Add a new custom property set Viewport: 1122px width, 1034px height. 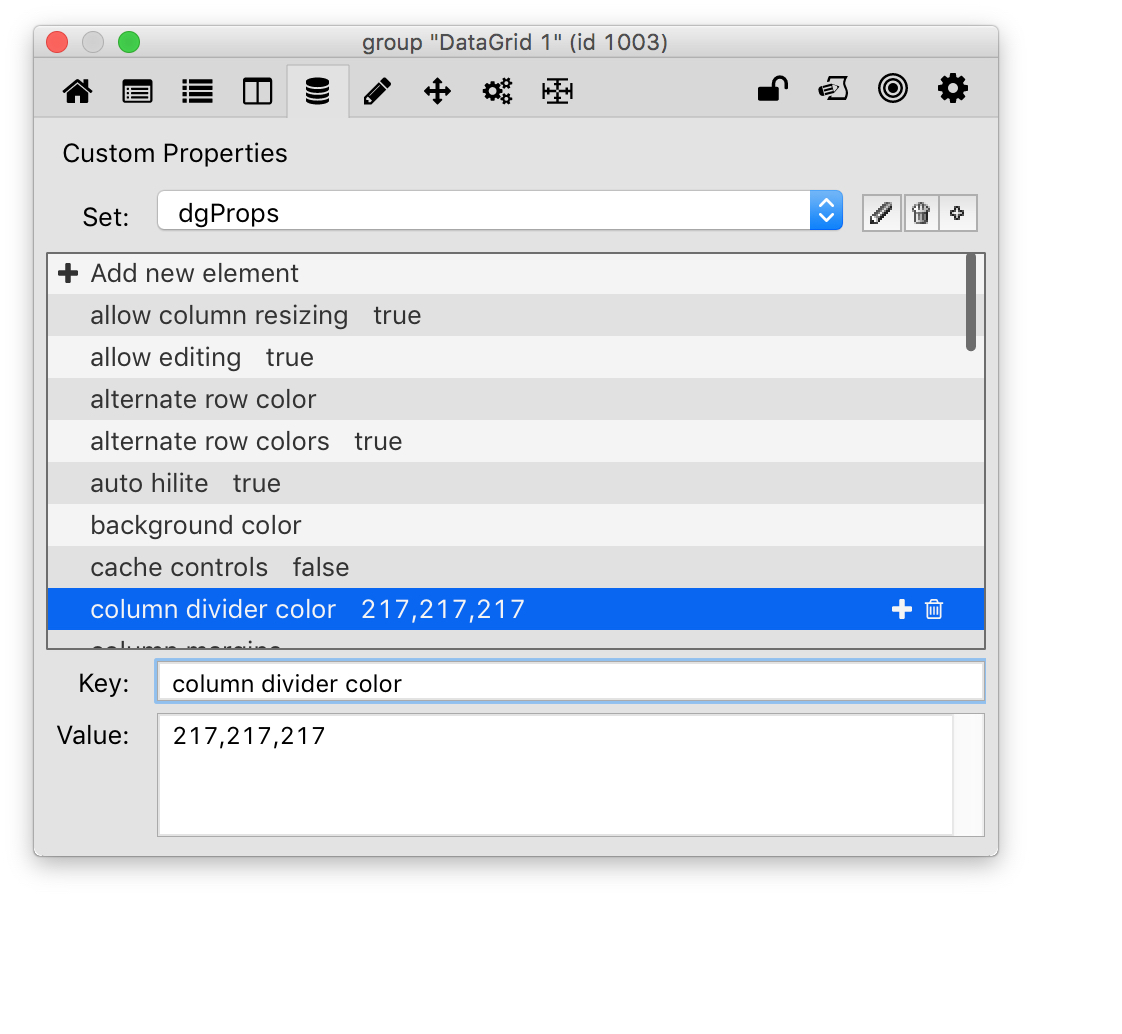[x=958, y=213]
